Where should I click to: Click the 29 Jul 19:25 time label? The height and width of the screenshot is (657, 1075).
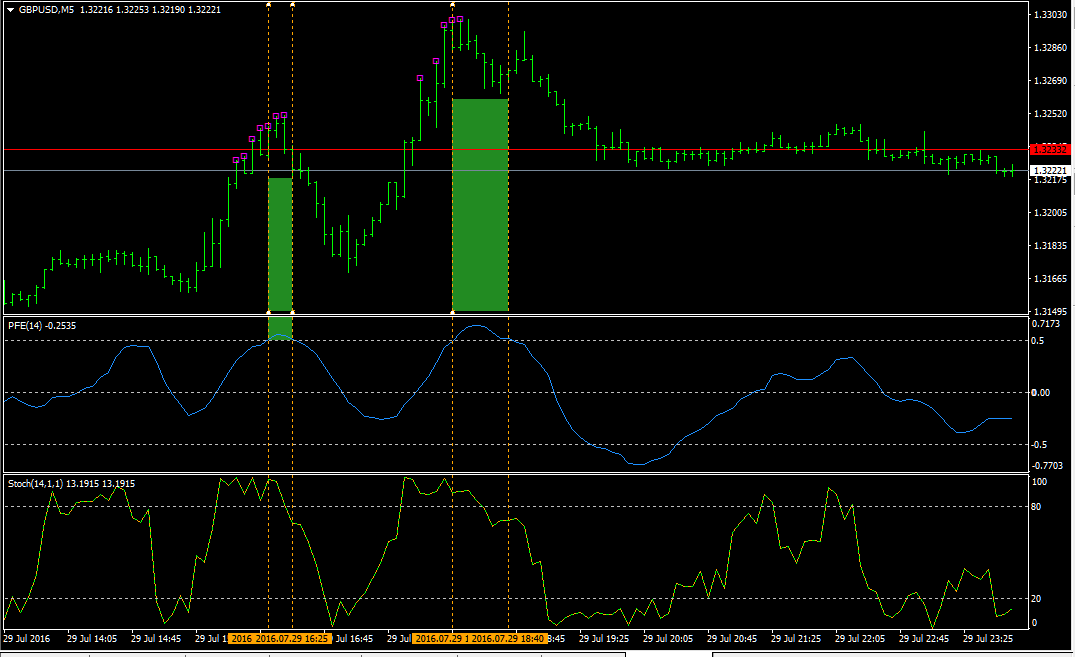click(604, 638)
